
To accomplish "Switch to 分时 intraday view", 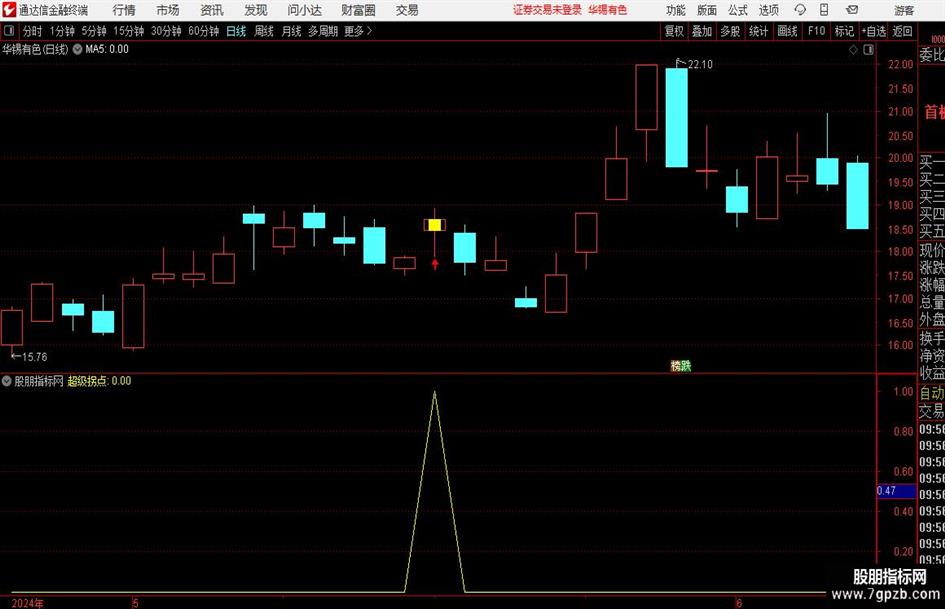I will click(32, 31).
